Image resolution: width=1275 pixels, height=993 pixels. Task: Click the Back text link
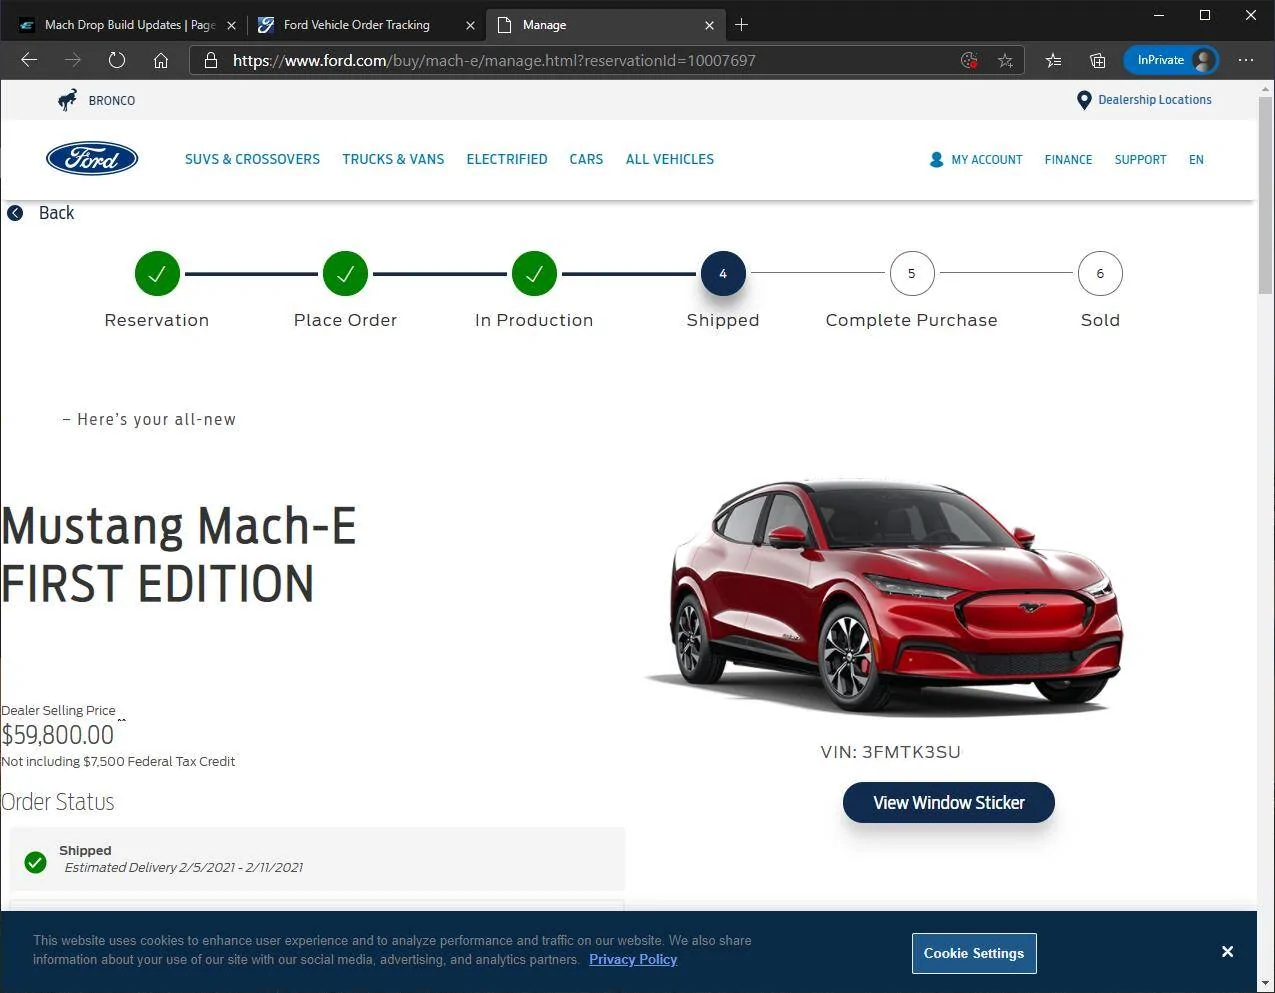[x=56, y=213]
